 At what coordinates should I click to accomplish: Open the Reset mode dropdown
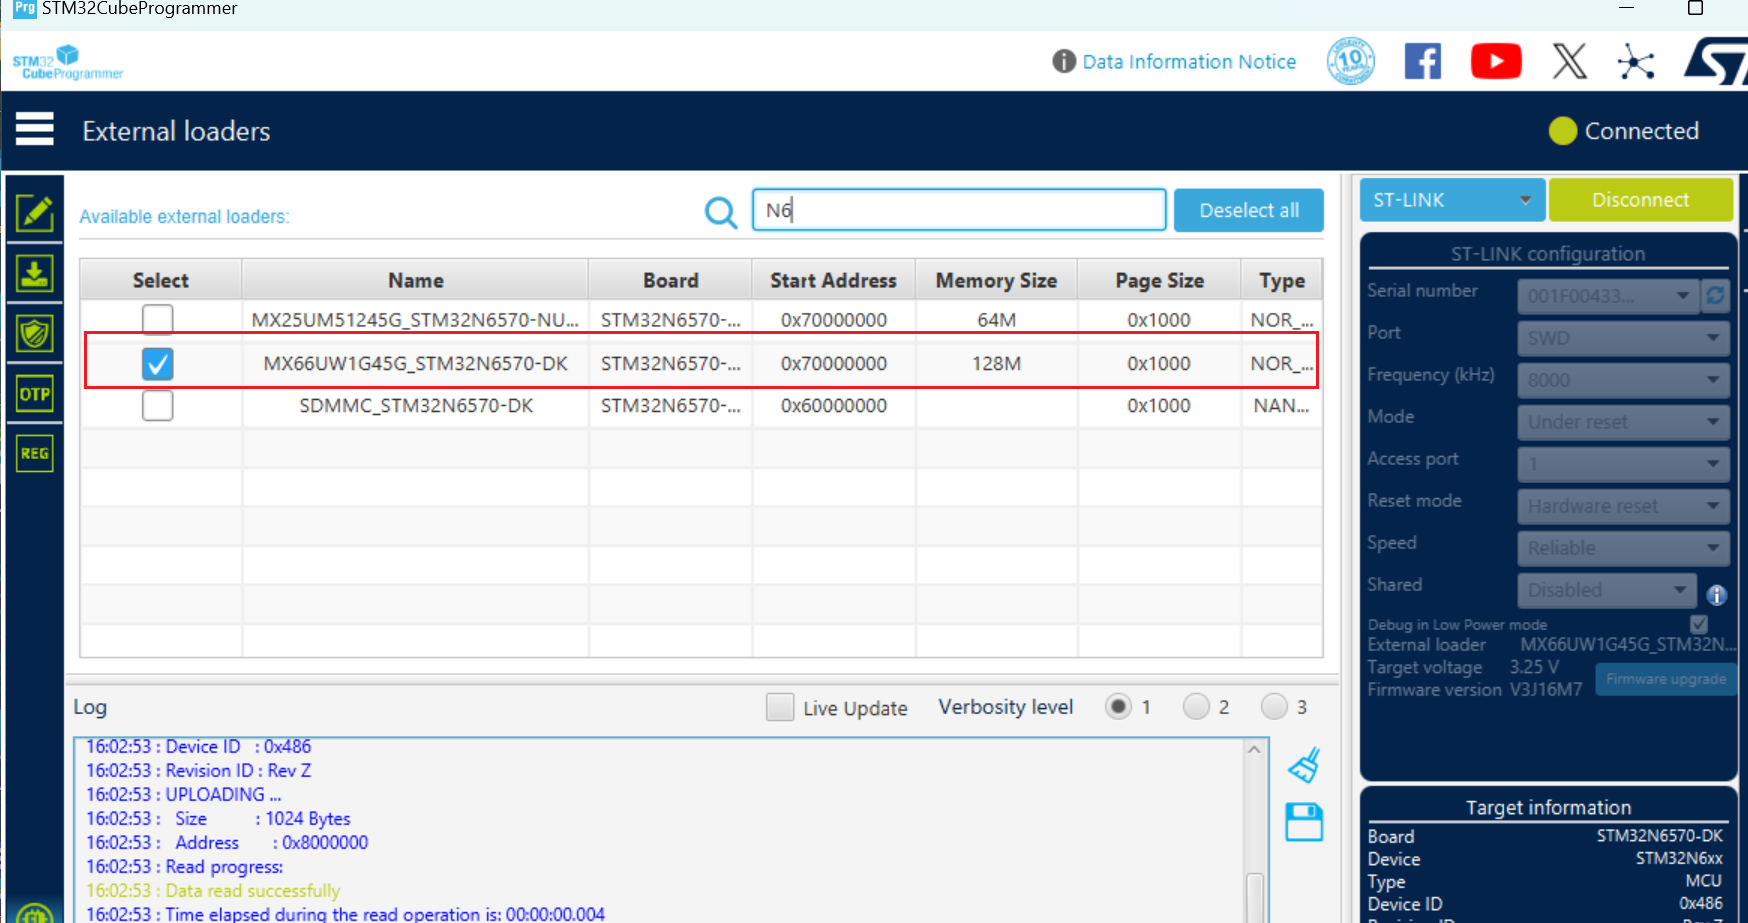1622,506
